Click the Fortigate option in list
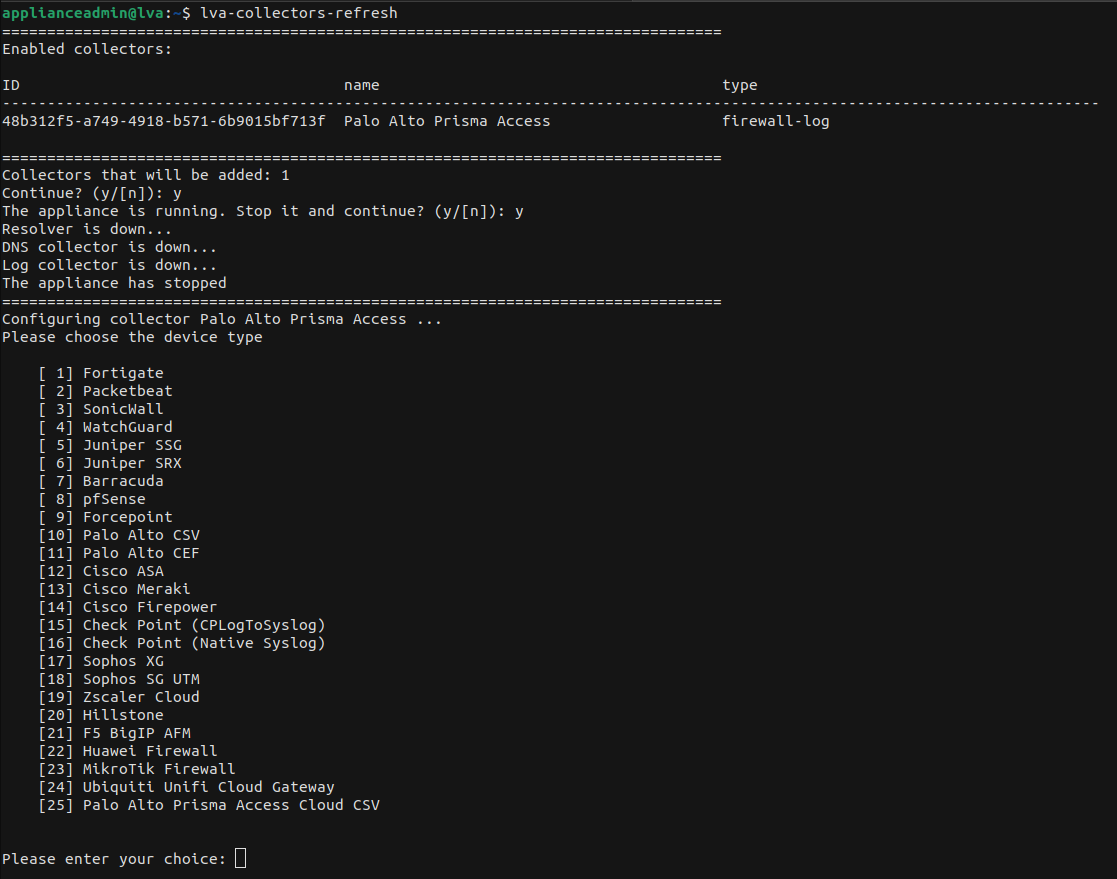Screen dimensions: 1117x879 [x=123, y=373]
